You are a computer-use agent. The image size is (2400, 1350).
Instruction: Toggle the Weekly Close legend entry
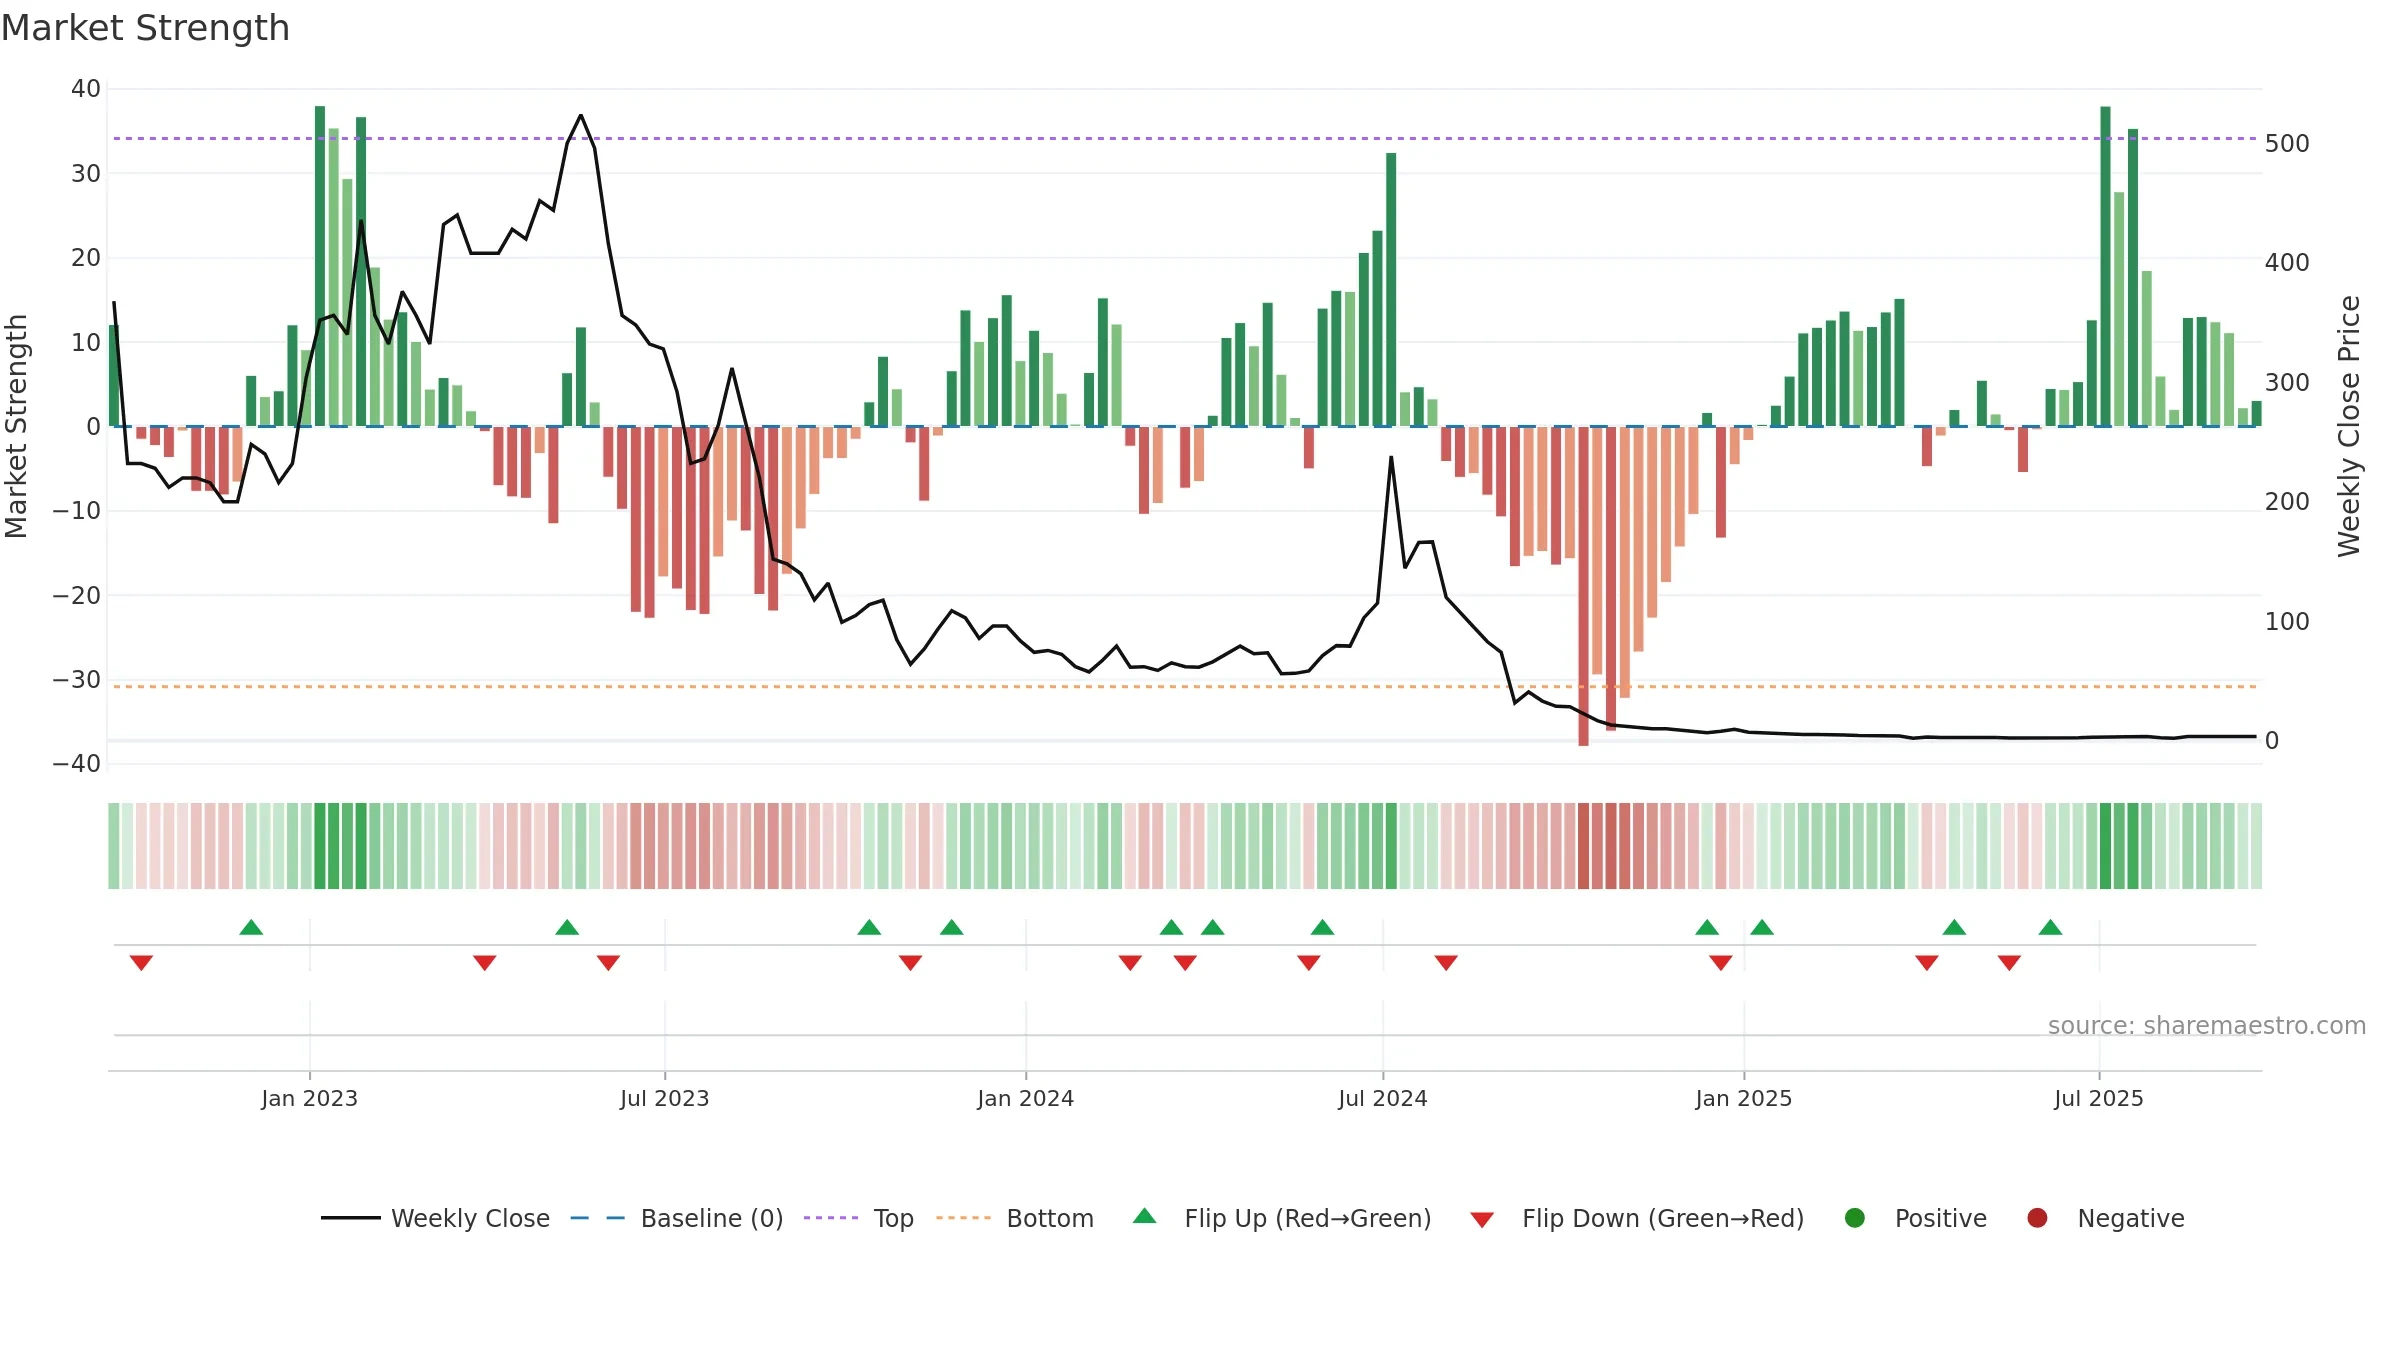pyautogui.click(x=435, y=1218)
